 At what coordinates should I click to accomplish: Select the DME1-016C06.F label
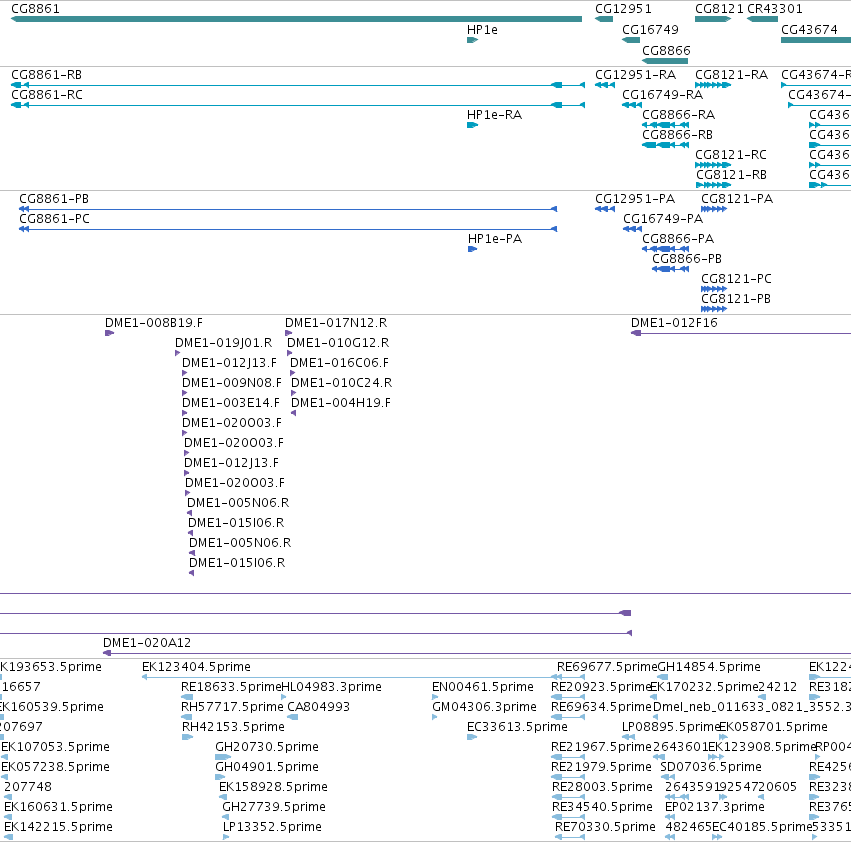[340, 363]
